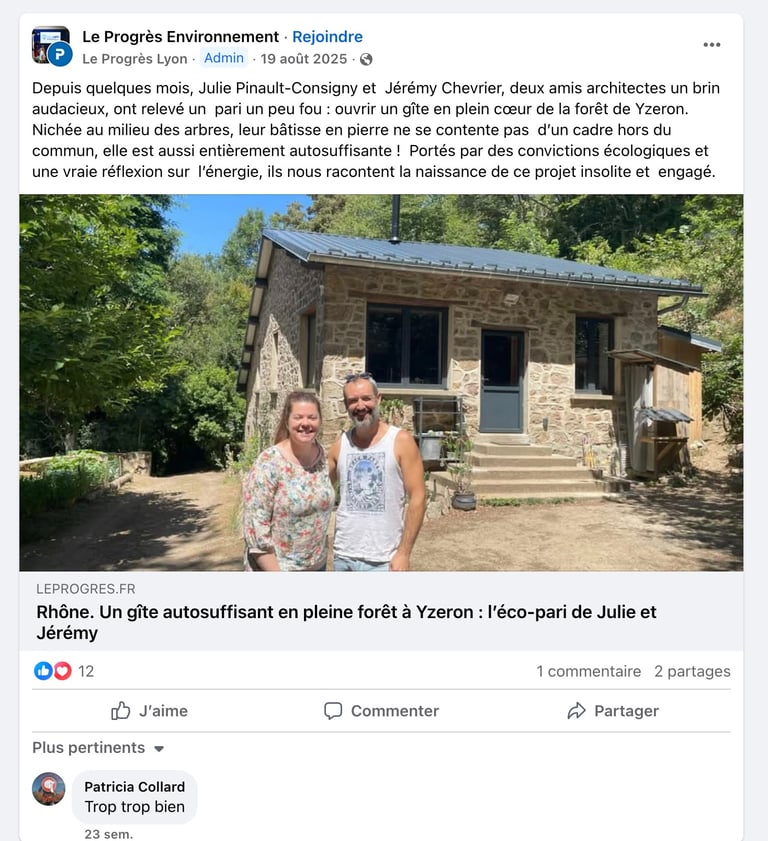Join the group via Rejoindre
The image size is (768, 841).
click(327, 36)
